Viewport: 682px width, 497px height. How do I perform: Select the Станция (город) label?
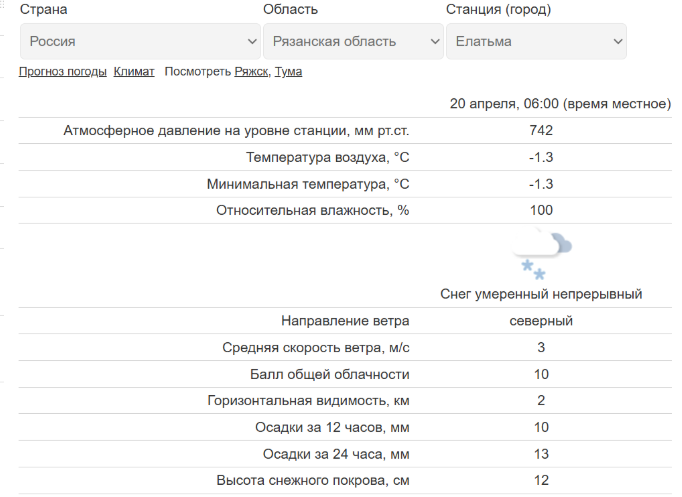coord(498,10)
